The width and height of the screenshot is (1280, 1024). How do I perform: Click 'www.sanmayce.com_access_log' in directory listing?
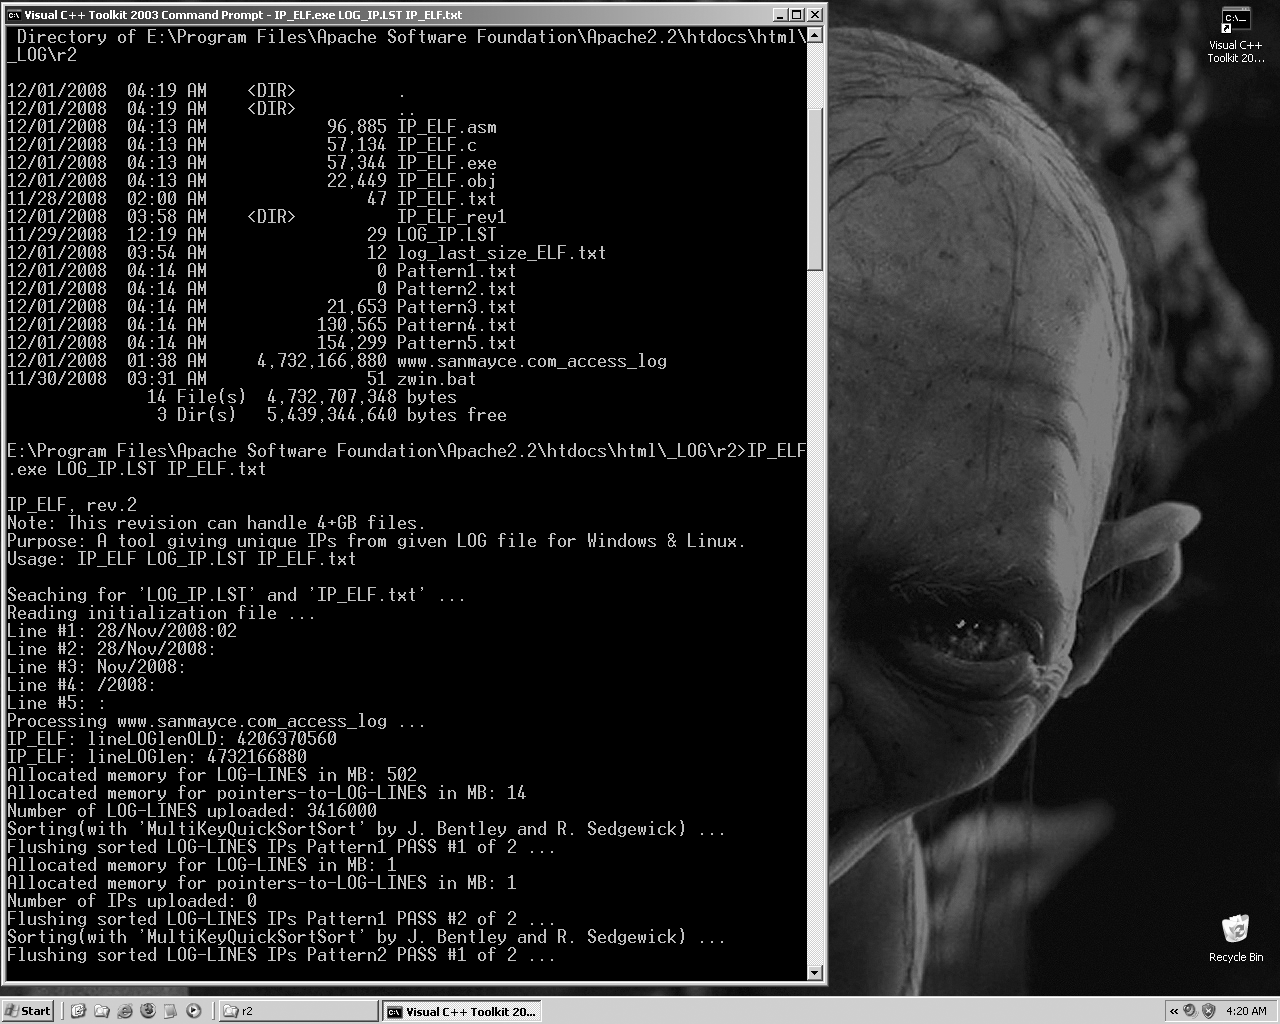pos(532,361)
